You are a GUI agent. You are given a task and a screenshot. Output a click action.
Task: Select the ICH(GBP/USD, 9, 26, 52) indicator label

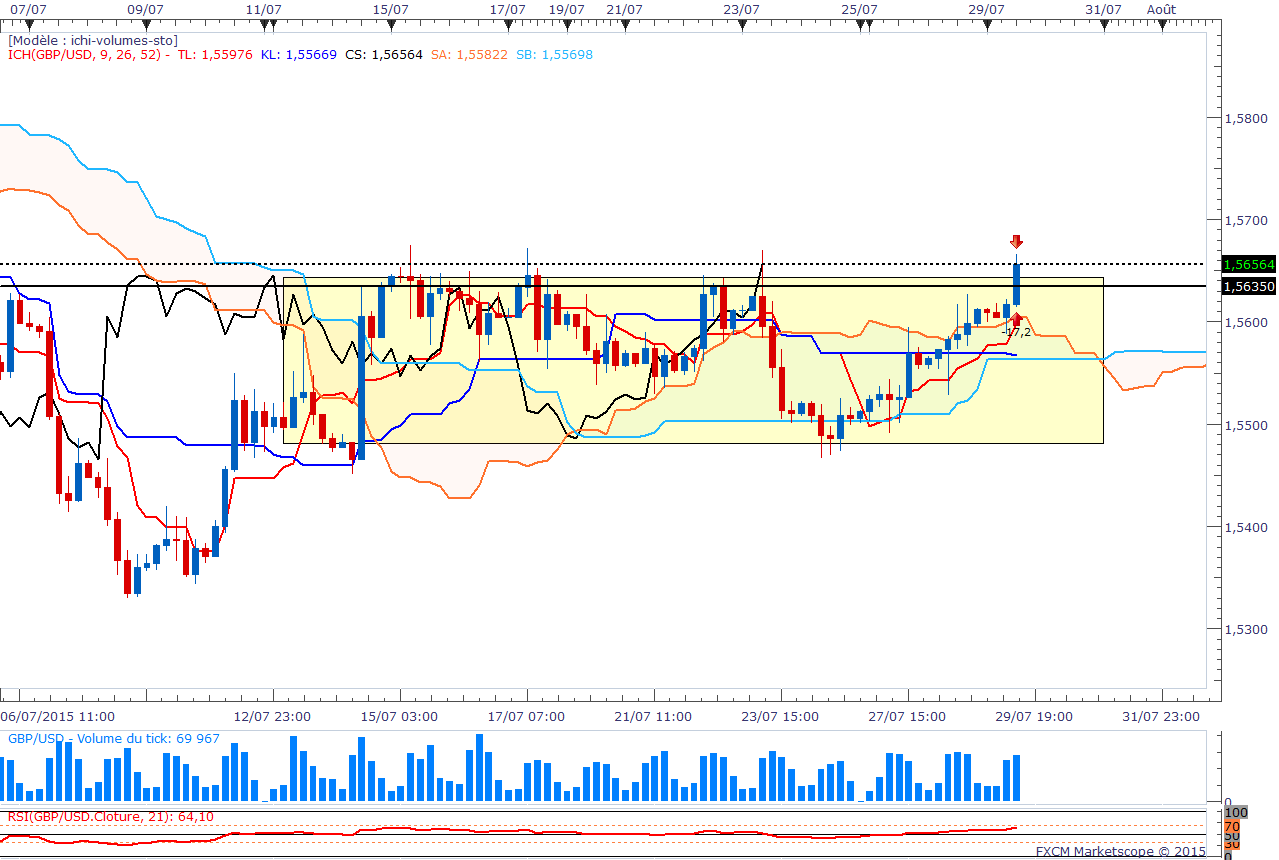88,54
